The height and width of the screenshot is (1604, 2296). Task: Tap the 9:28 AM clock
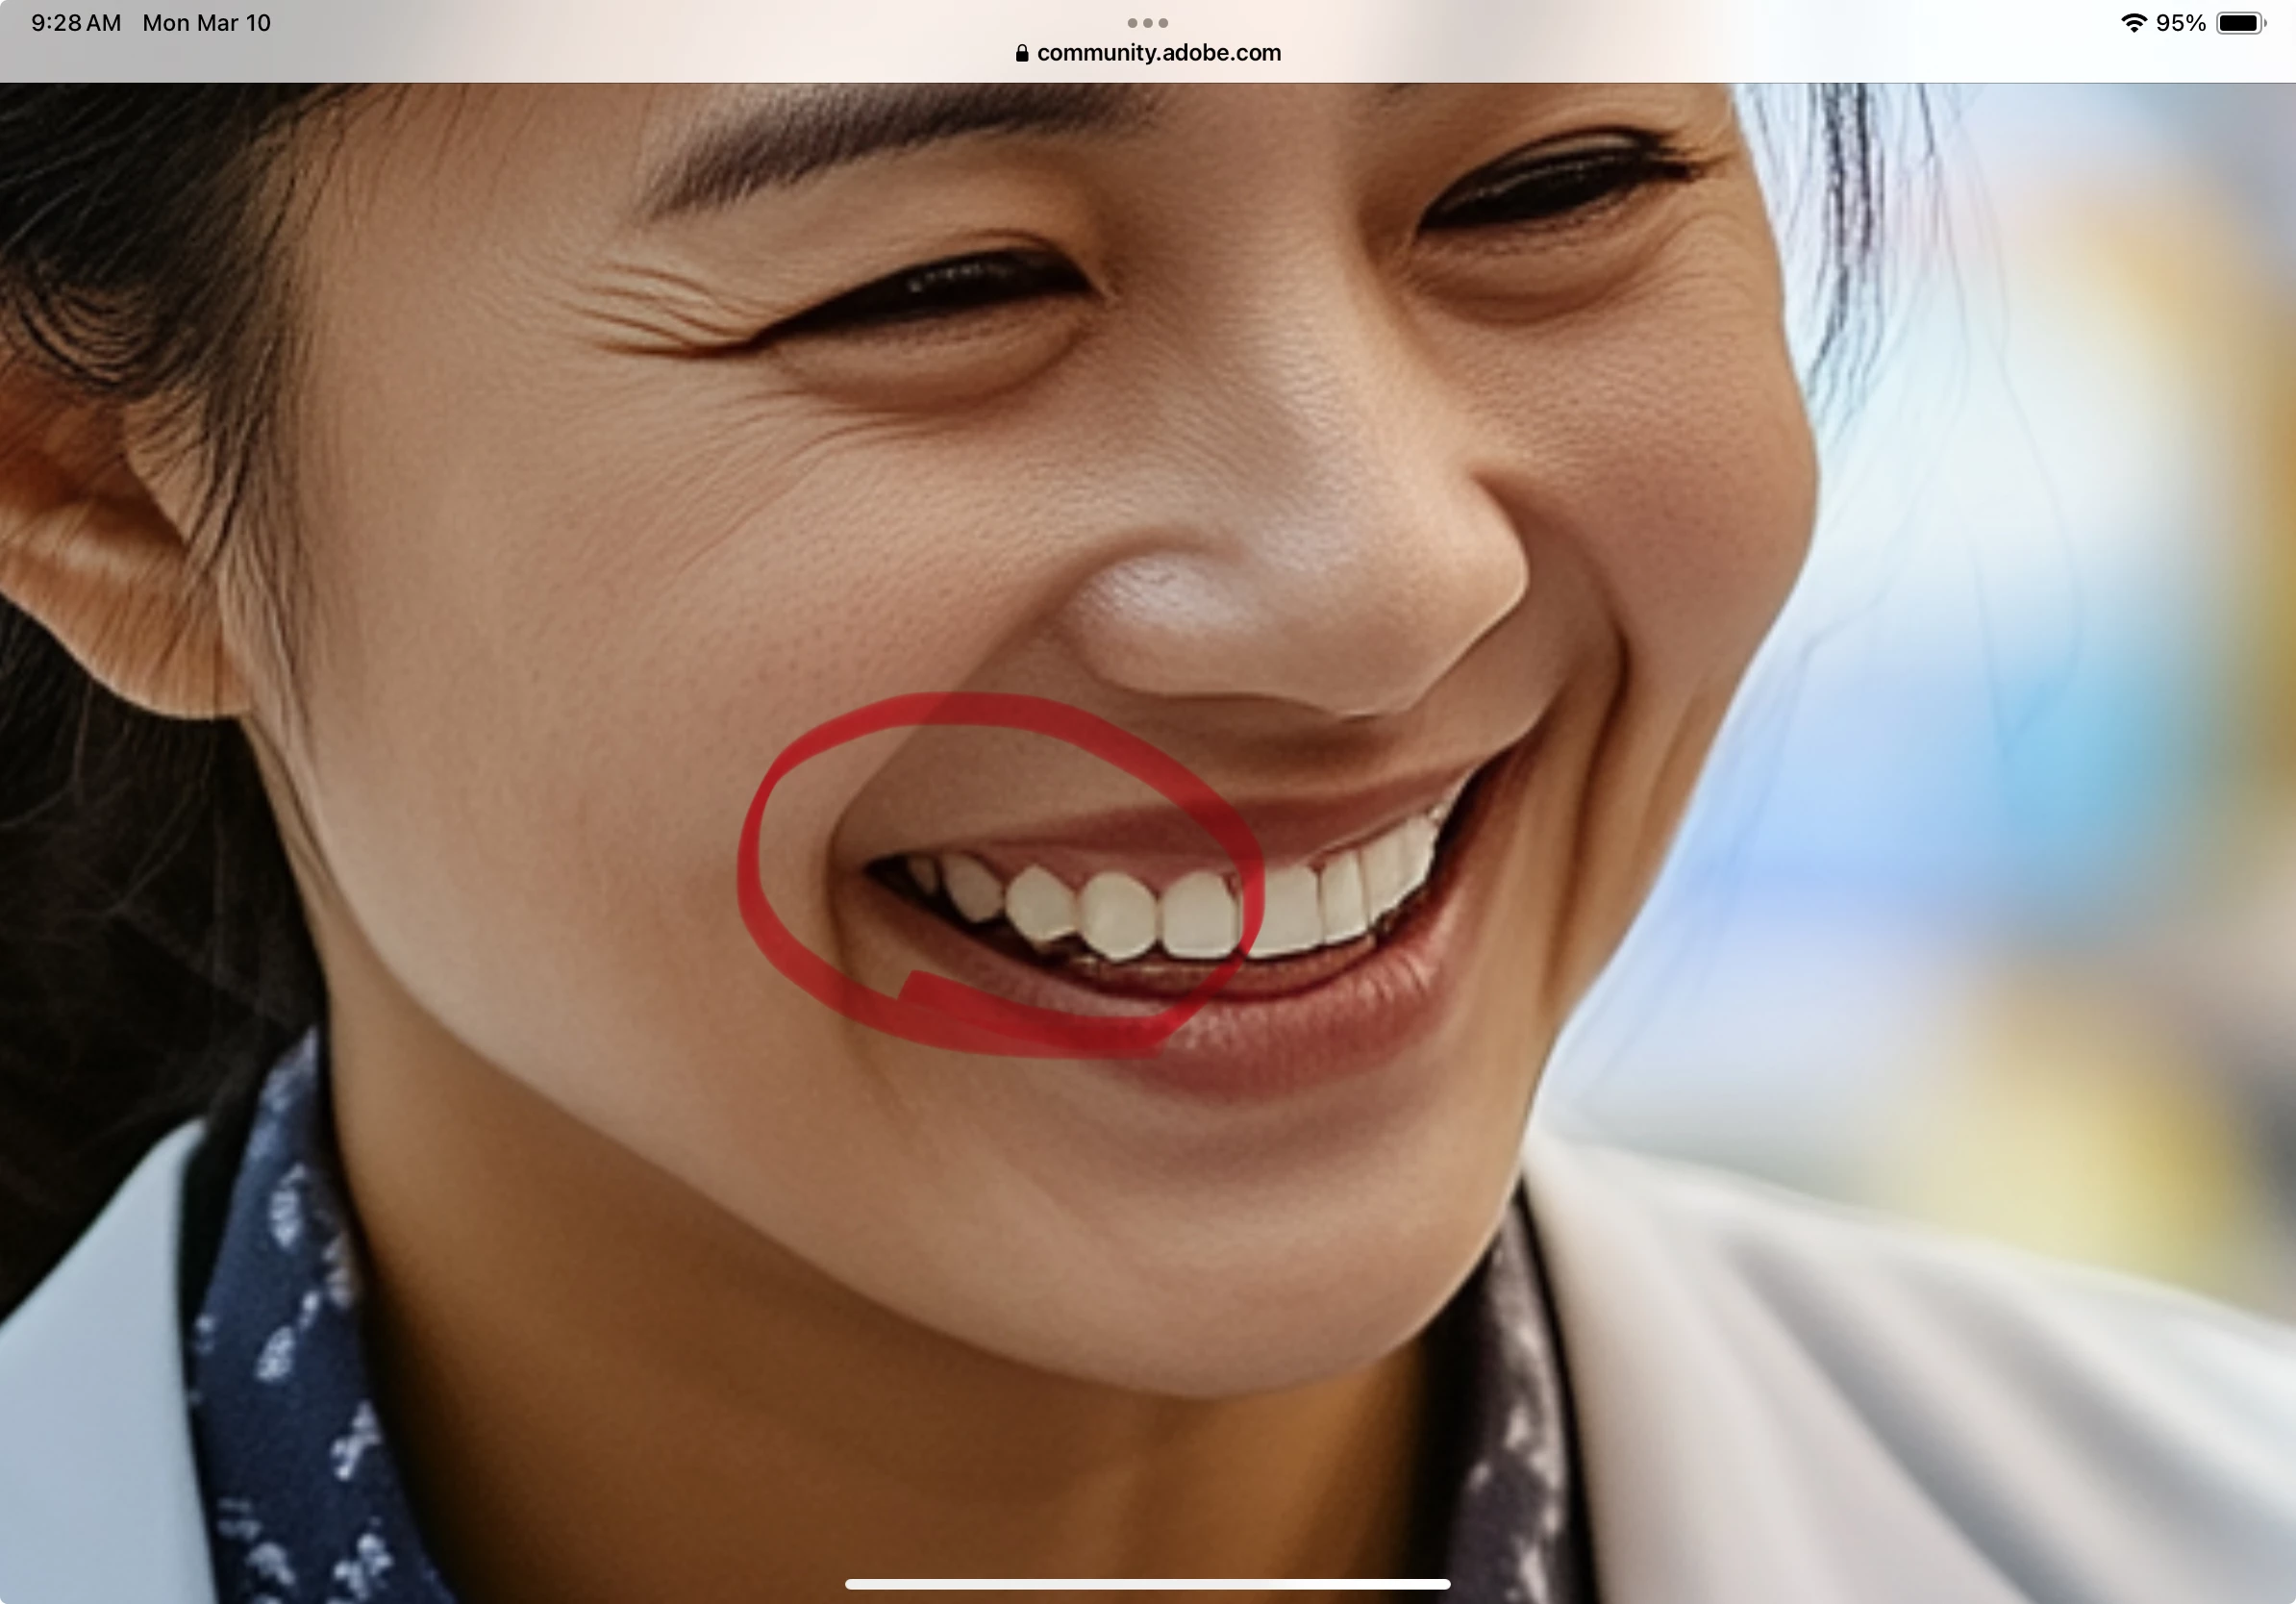(x=76, y=23)
